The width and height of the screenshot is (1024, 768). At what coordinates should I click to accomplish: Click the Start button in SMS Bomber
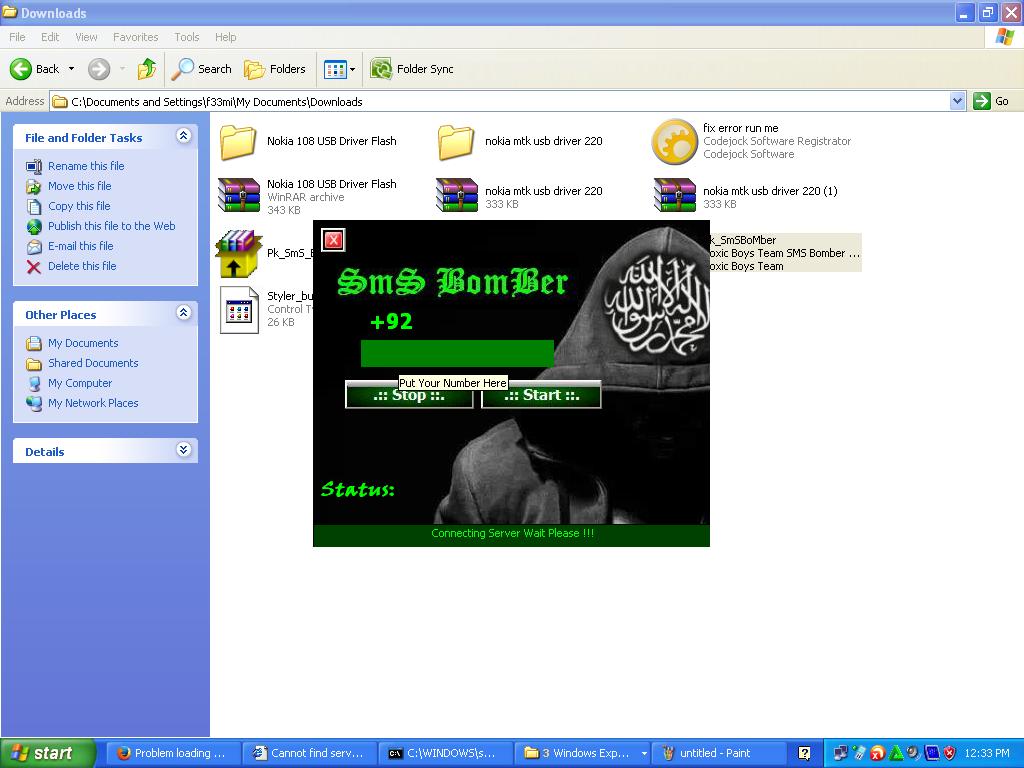pyautogui.click(x=541, y=396)
